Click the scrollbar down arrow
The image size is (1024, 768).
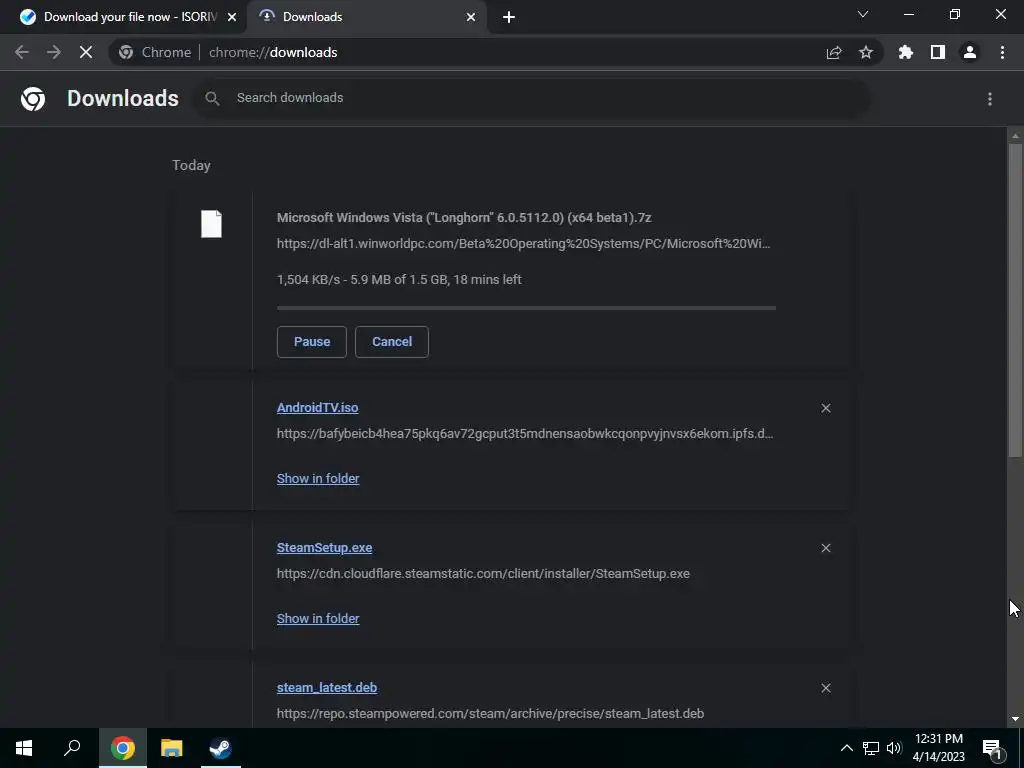[1015, 719]
